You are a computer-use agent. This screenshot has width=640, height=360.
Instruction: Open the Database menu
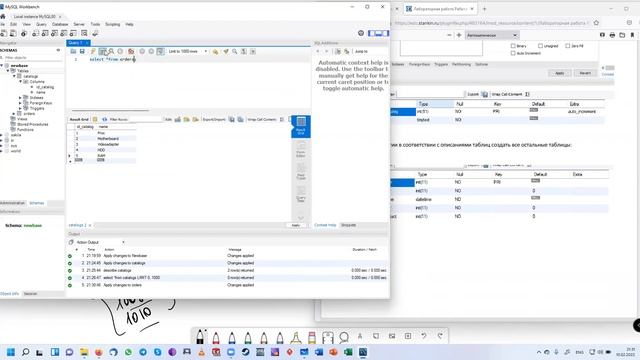pos(60,24)
